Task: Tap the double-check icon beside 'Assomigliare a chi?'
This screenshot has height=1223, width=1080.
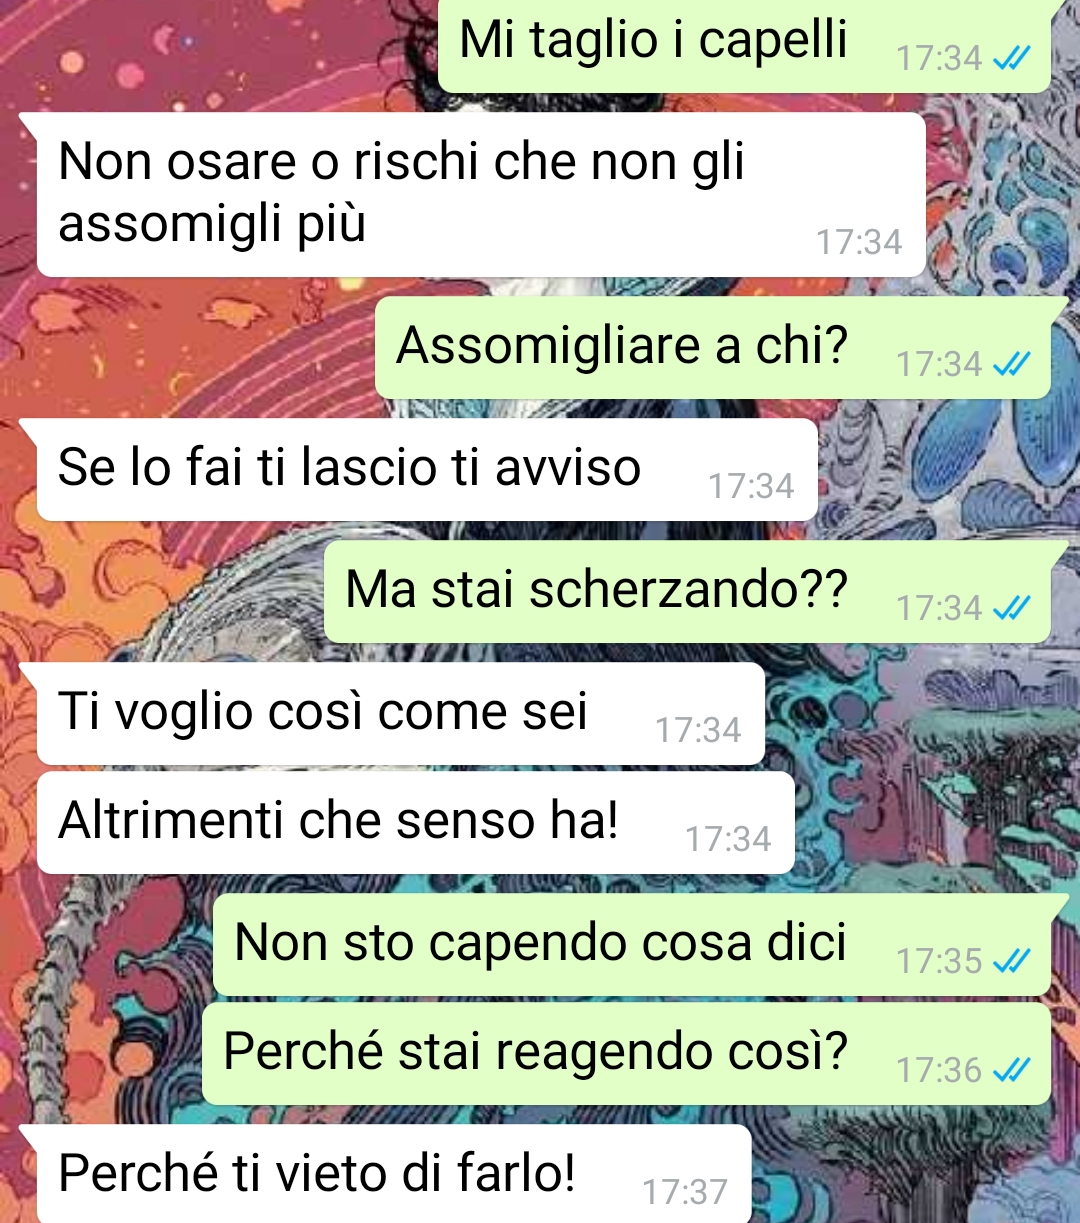Action: 1011,365
